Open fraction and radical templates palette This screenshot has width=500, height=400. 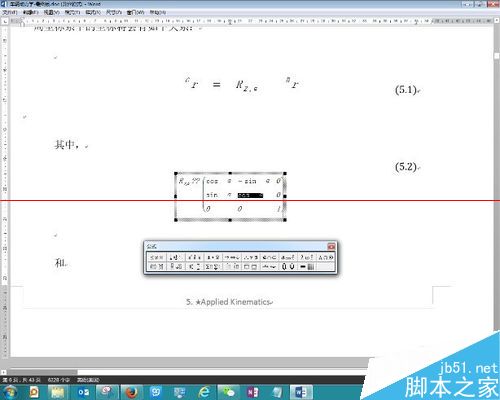[176, 266]
